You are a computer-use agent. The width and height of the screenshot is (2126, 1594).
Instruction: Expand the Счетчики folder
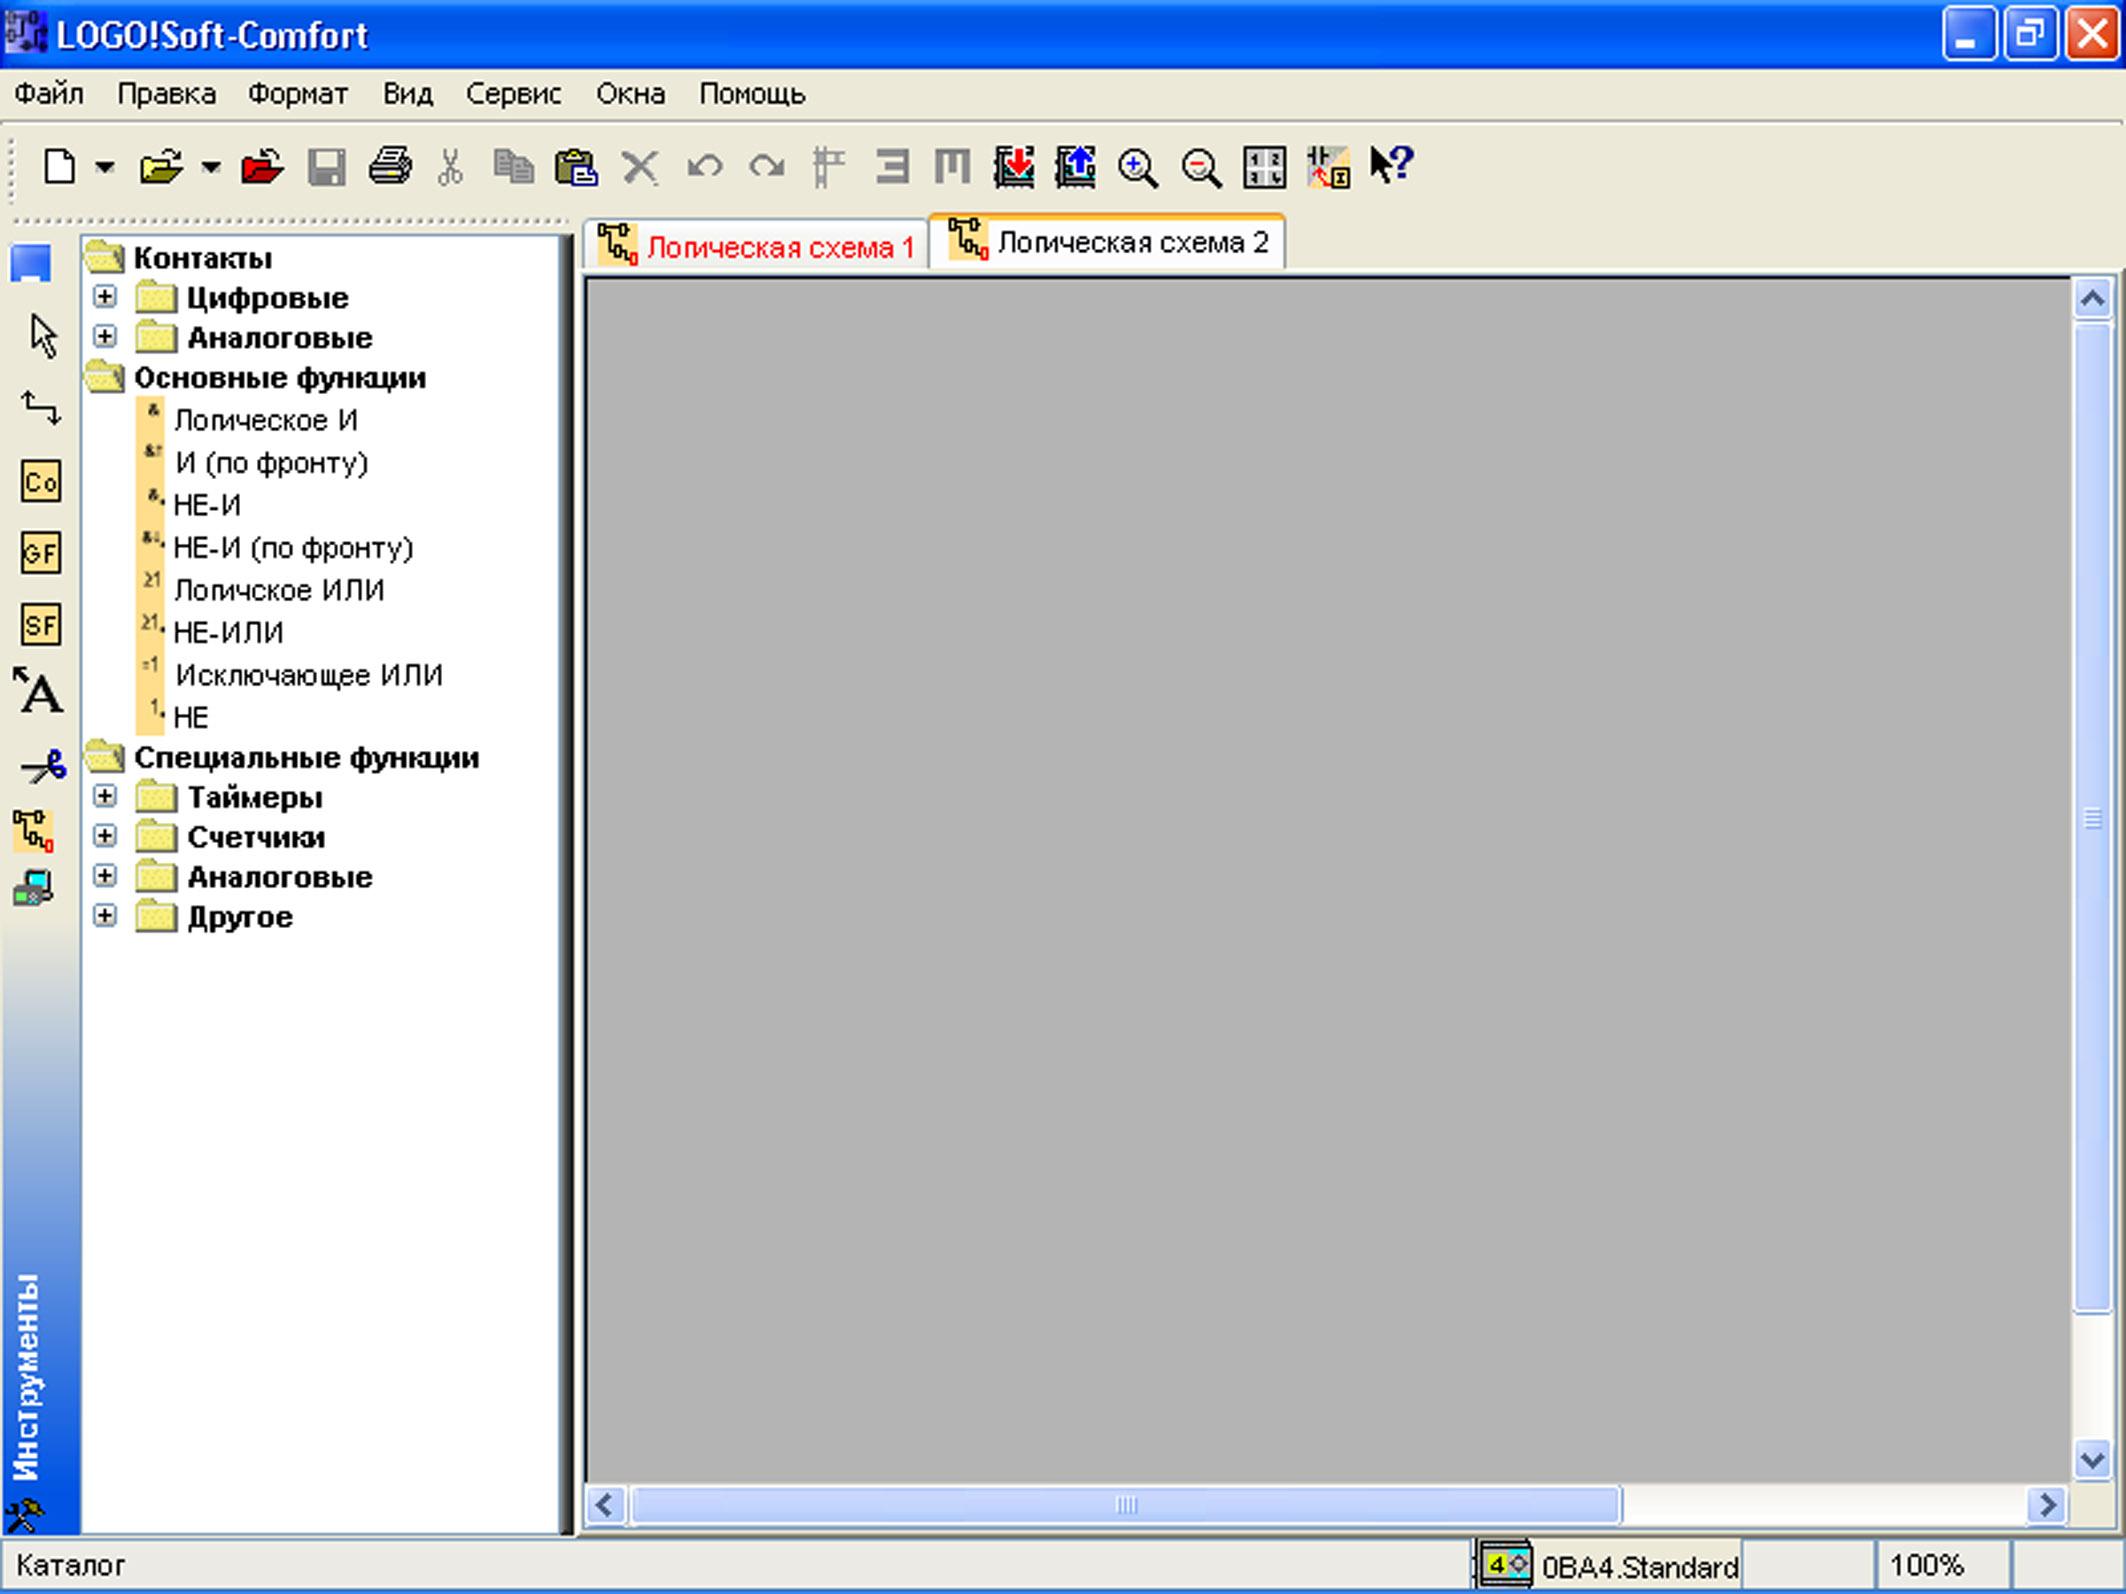point(105,836)
